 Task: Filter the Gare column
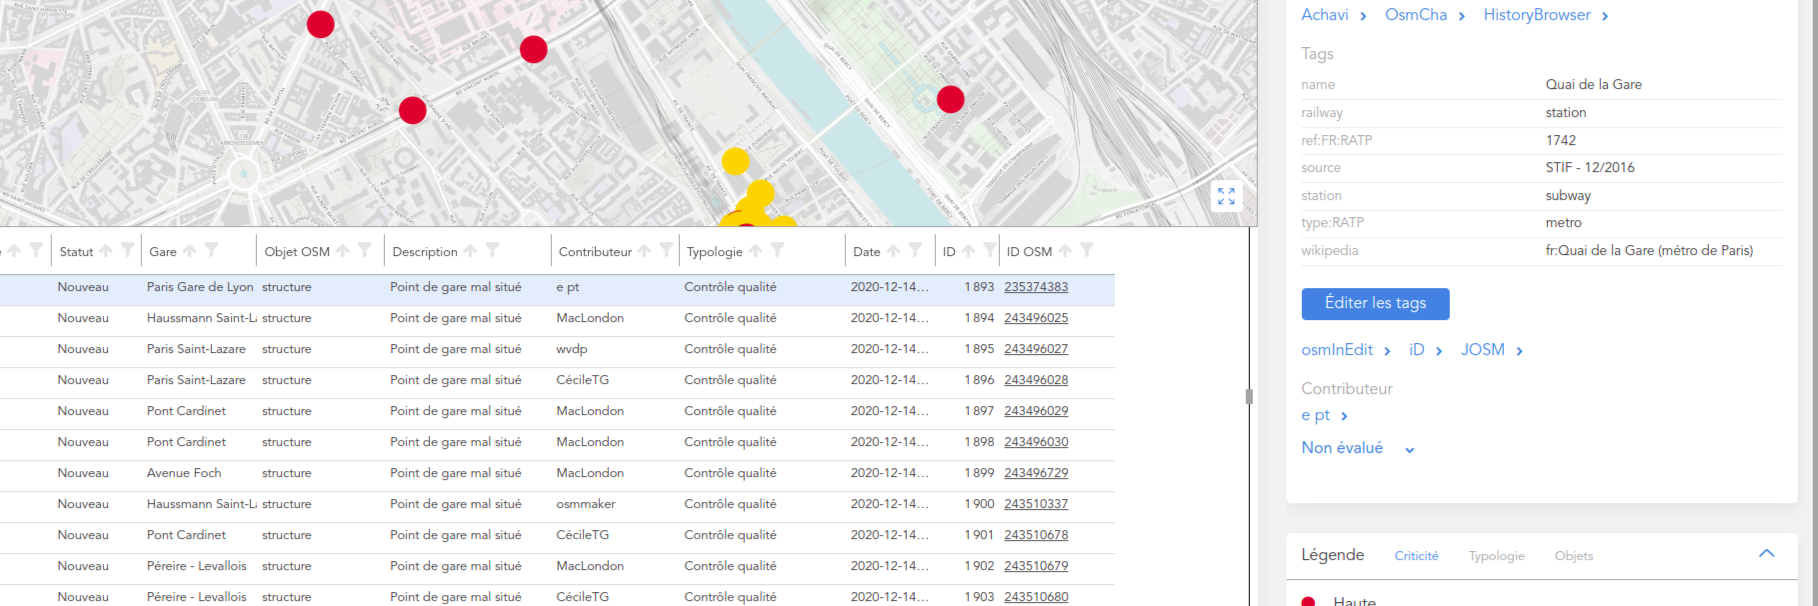point(211,251)
